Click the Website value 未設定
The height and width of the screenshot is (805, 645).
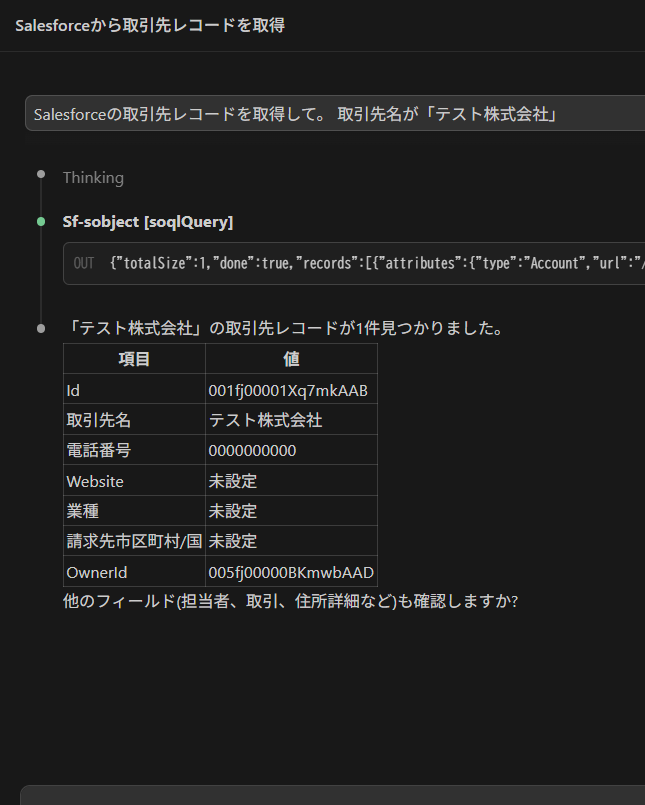233,481
